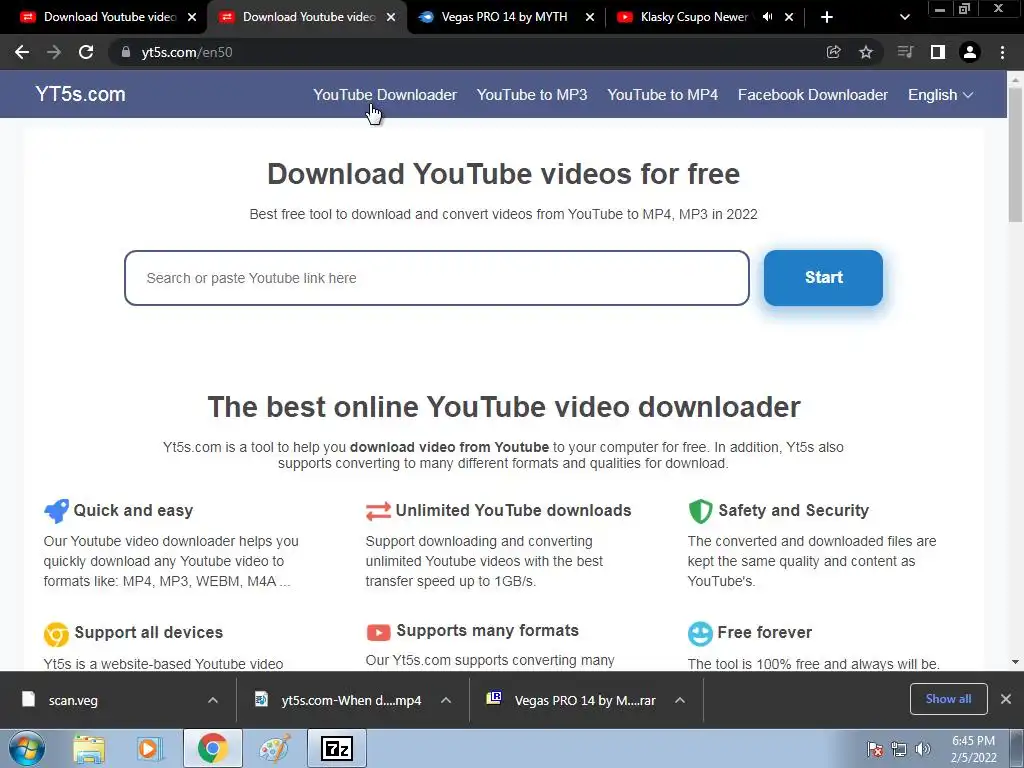Click Show all downloads button
1024x768 pixels.
[x=948, y=699]
